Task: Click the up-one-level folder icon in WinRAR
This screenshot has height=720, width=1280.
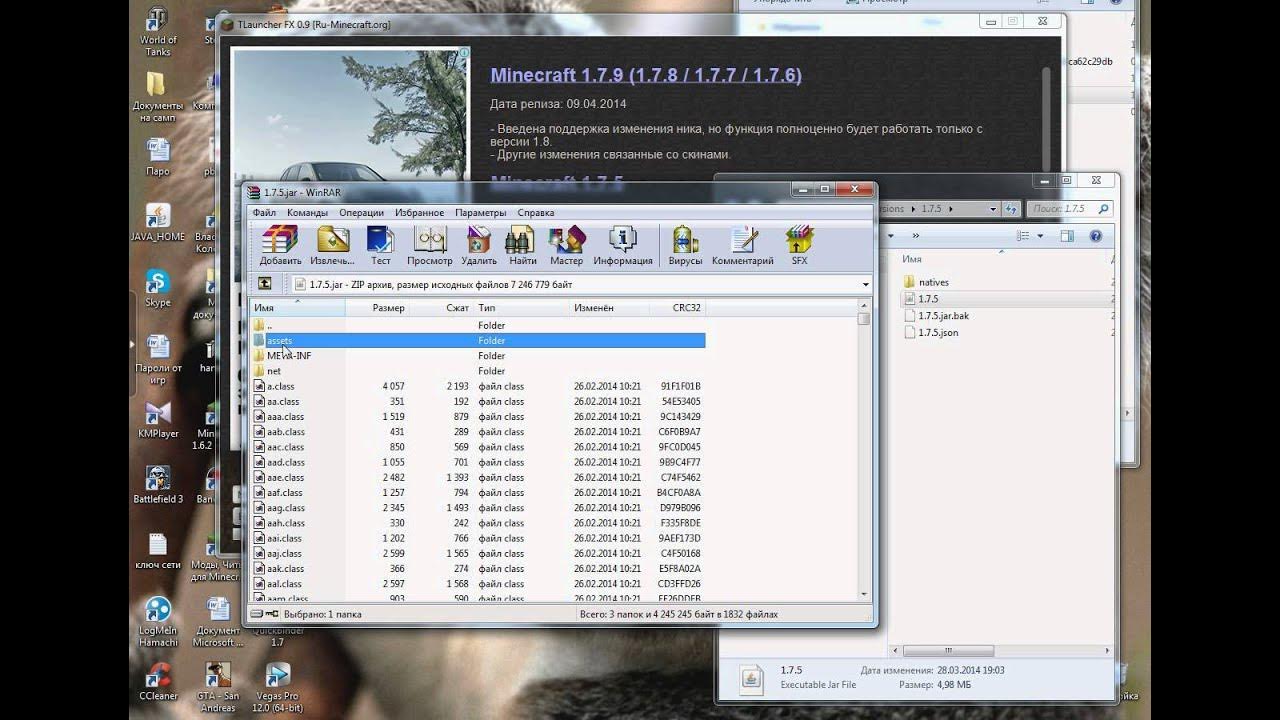Action: [x=265, y=284]
